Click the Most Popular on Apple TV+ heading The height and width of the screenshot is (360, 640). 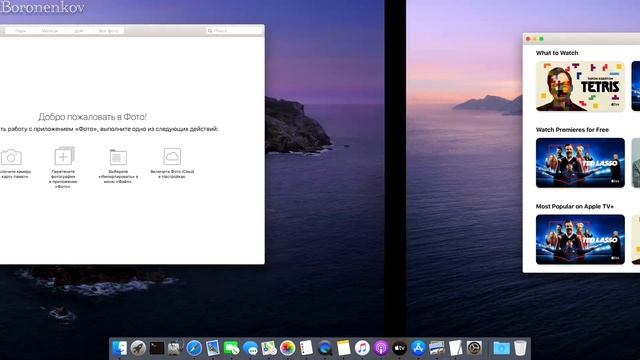575,207
